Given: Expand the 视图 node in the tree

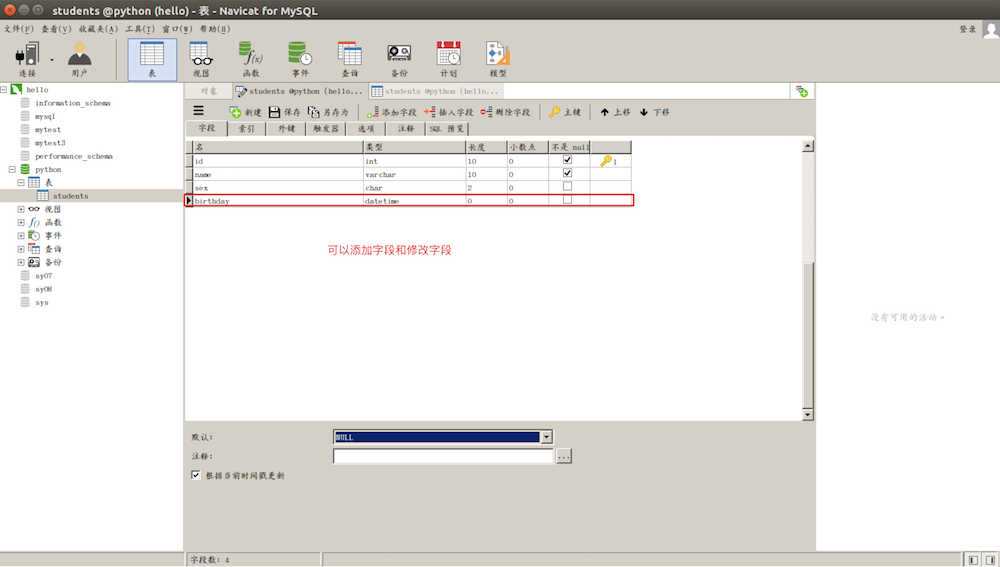Looking at the screenshot, I should [21, 209].
